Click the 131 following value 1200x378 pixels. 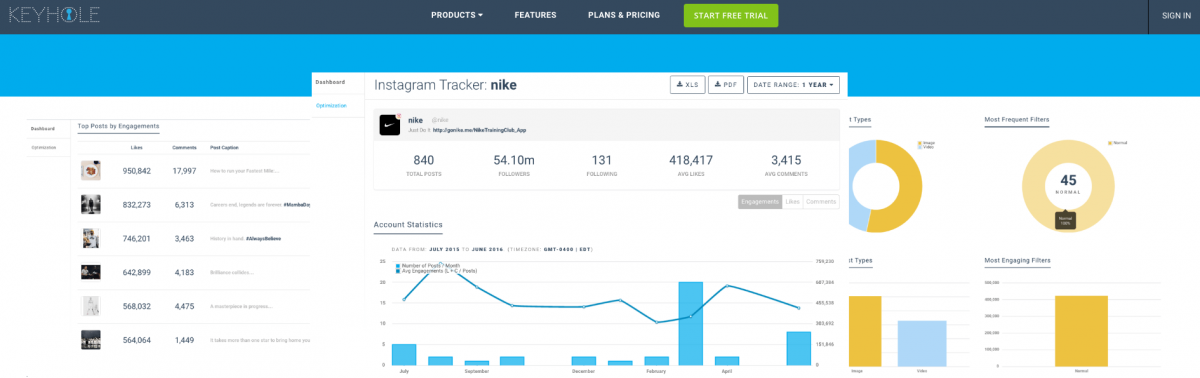[602, 160]
